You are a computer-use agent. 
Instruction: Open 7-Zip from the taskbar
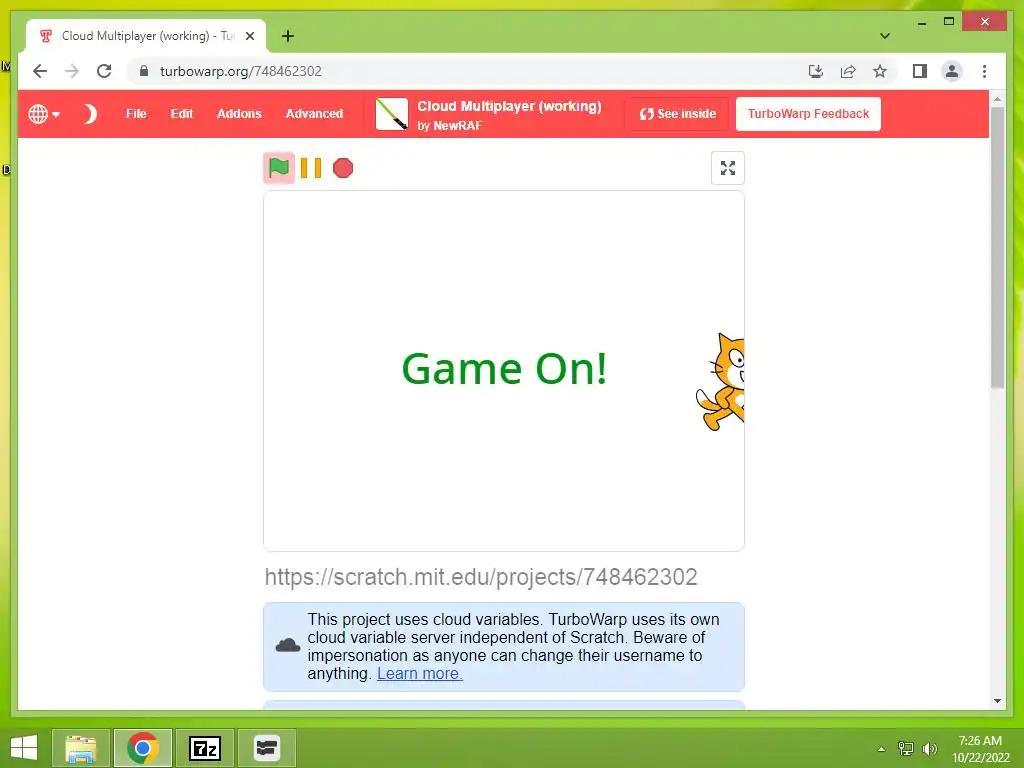pos(204,748)
